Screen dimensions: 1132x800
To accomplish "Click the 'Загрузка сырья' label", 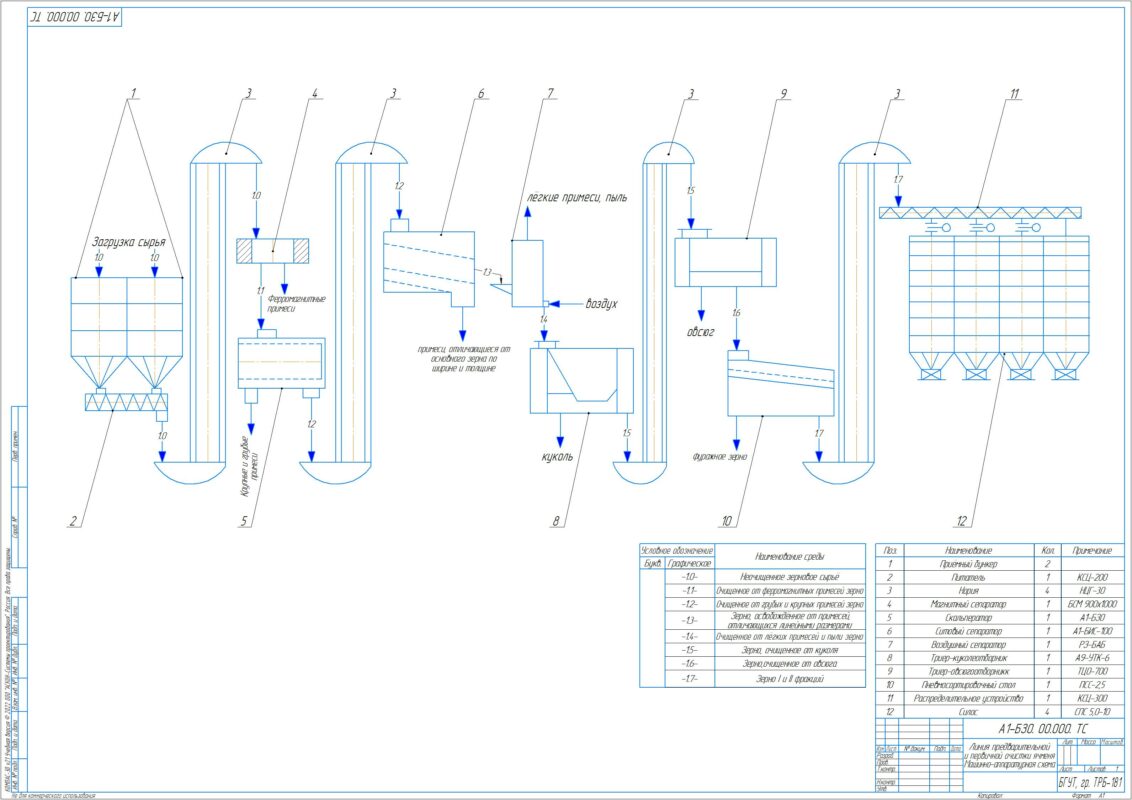I will pos(129,242).
